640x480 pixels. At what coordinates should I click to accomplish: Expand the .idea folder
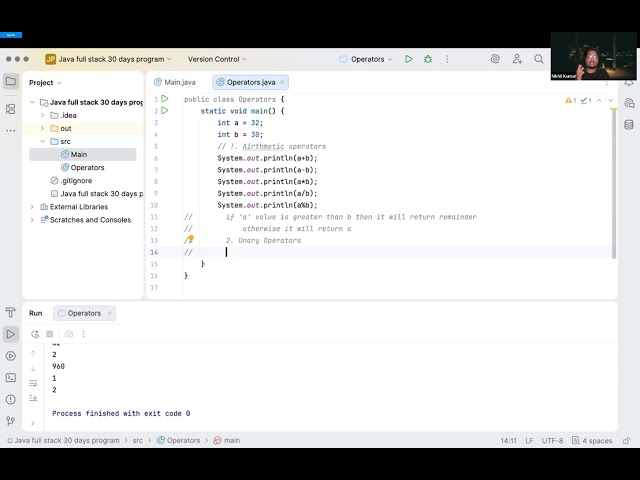click(42, 116)
